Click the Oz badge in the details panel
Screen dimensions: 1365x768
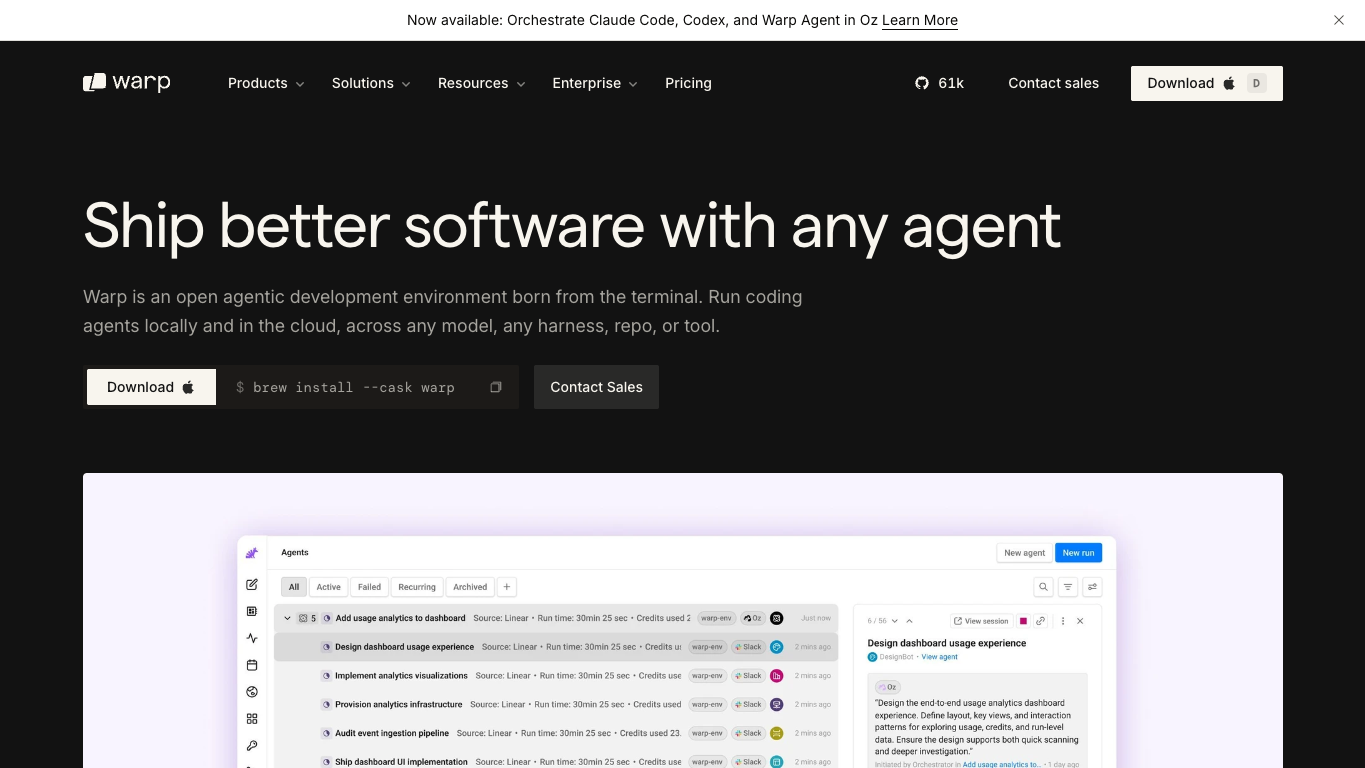click(x=887, y=687)
